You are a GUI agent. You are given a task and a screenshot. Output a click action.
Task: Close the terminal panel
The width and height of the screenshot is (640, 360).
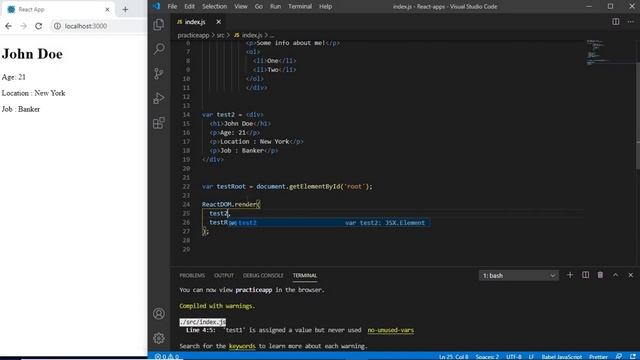pos(630,275)
